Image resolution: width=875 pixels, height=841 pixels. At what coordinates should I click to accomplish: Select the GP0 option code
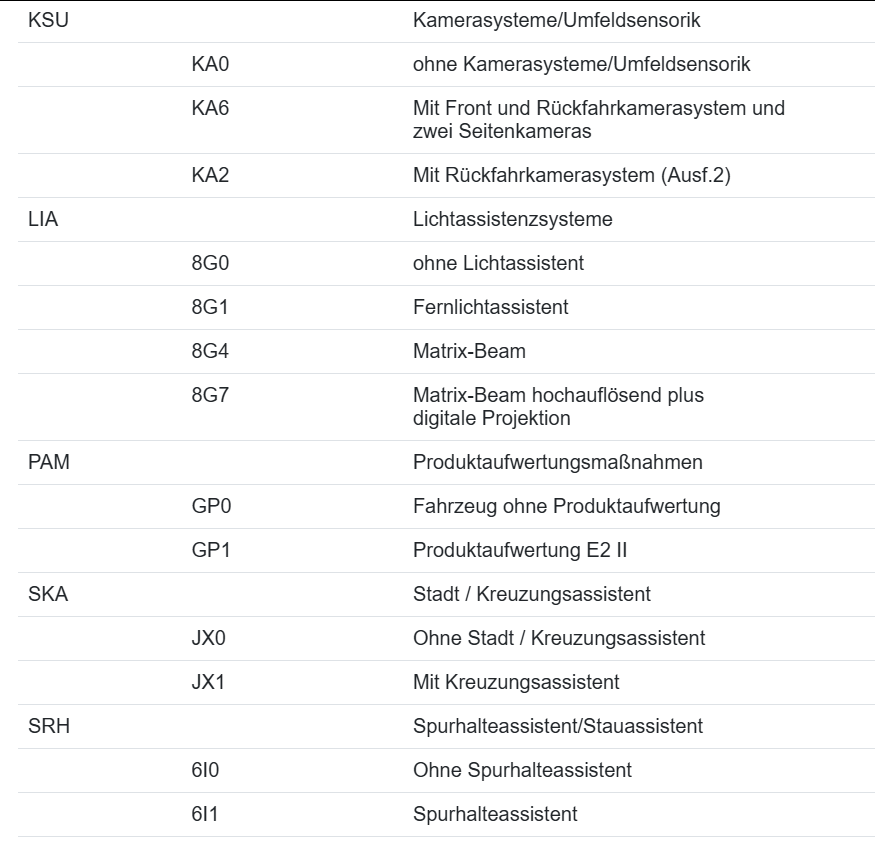pos(211,506)
